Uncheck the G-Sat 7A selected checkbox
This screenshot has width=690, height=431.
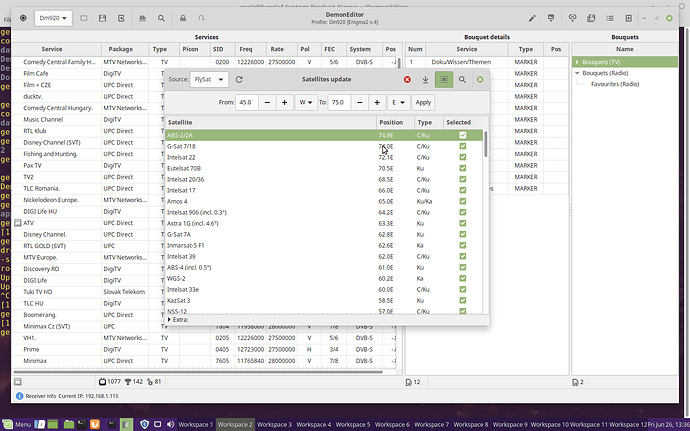click(x=462, y=234)
